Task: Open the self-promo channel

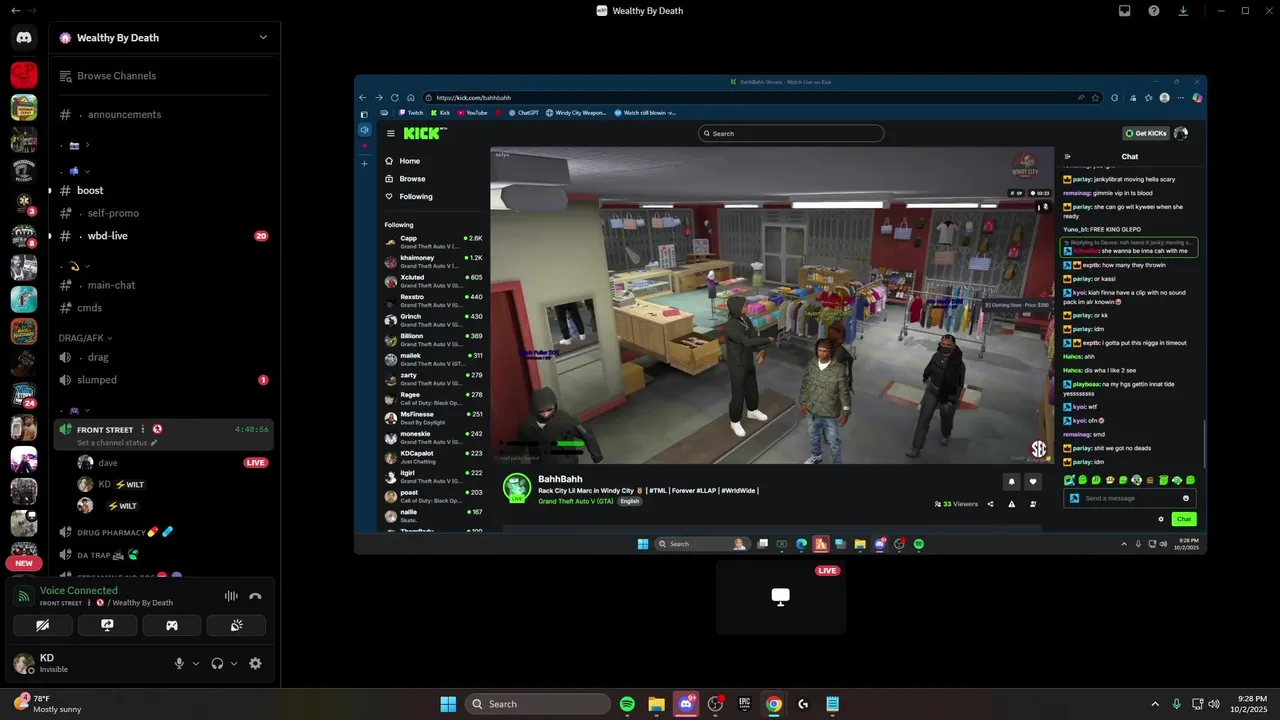Action: [165, 213]
